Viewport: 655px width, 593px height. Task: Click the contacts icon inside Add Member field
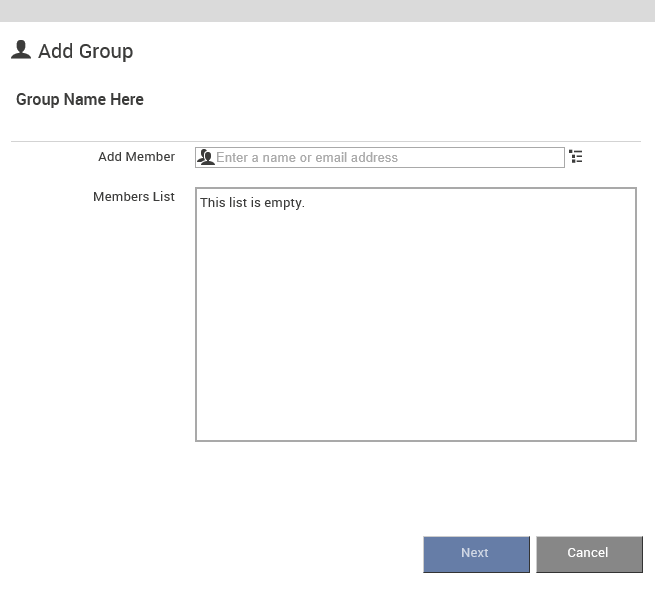(x=206, y=157)
